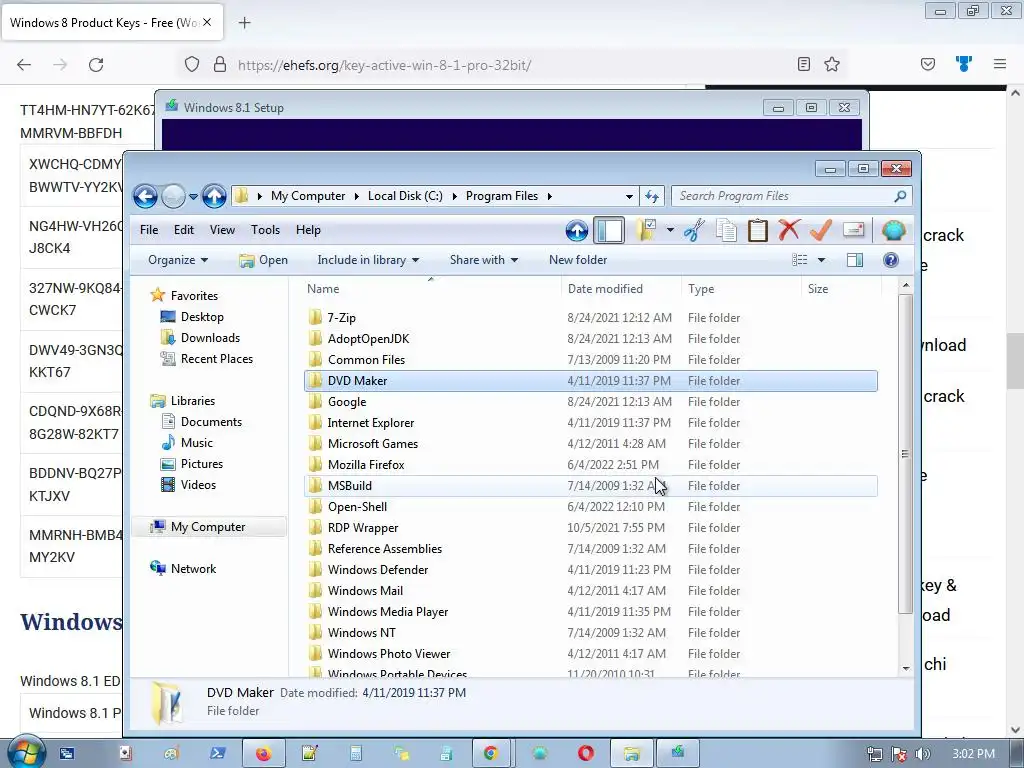
Task: Select Documents library
Action: tap(211, 422)
